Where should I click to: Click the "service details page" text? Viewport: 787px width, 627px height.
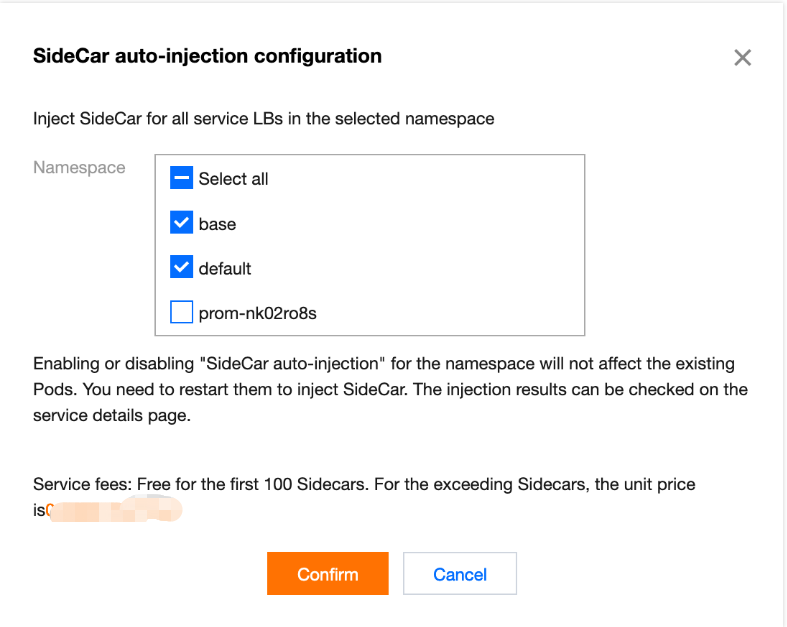pyautogui.click(x=111, y=416)
